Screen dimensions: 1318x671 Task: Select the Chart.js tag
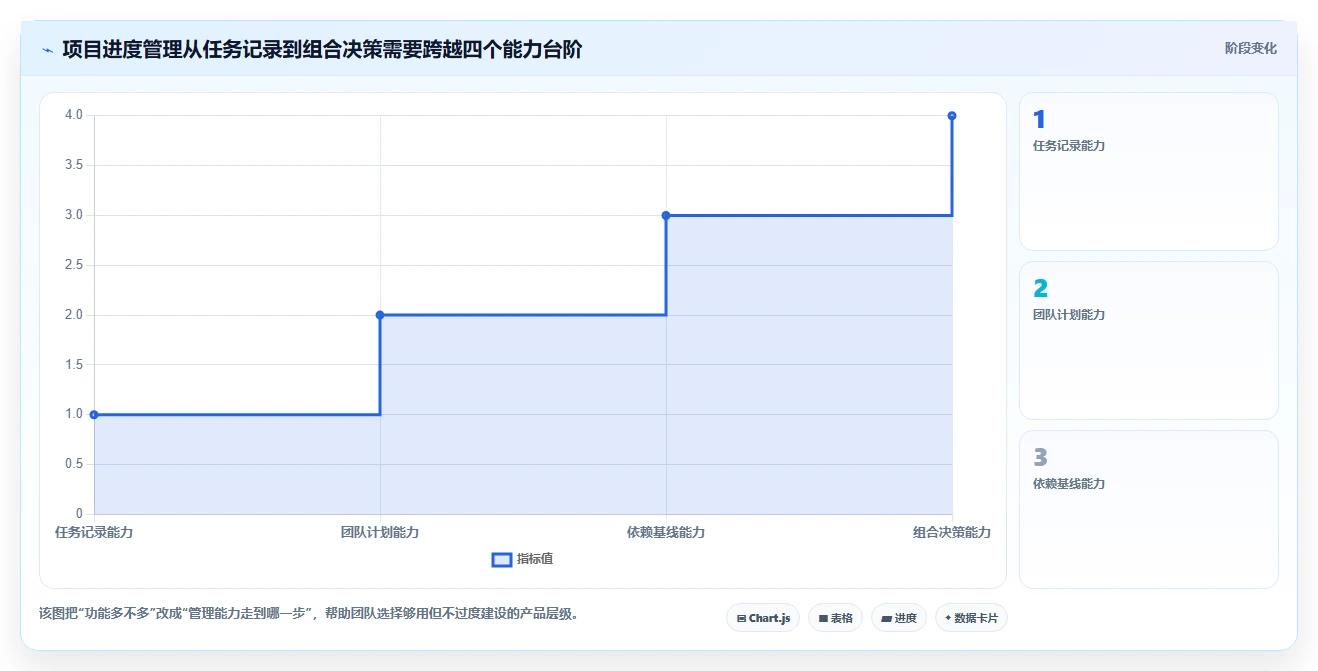(x=763, y=618)
